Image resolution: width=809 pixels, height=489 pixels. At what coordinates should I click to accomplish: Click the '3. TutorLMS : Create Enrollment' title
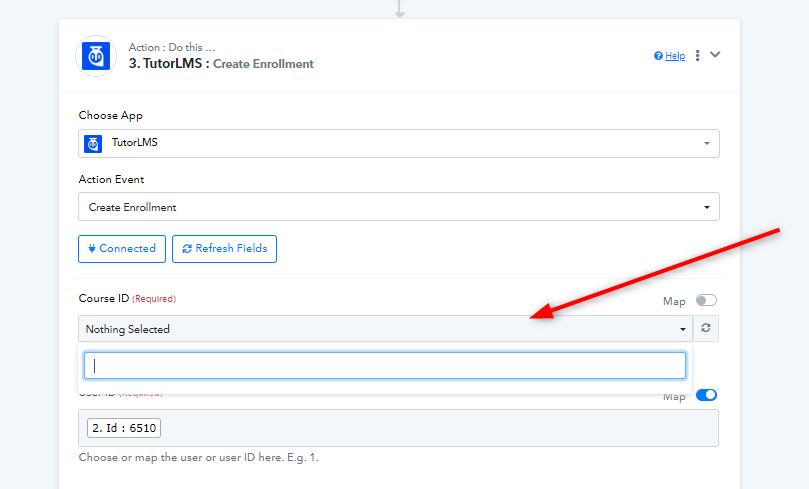(x=221, y=63)
